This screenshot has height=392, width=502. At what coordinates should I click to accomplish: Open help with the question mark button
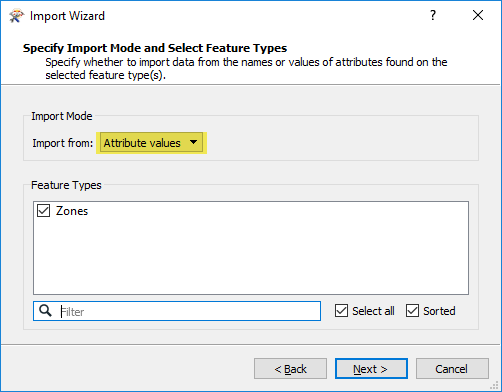click(x=433, y=15)
